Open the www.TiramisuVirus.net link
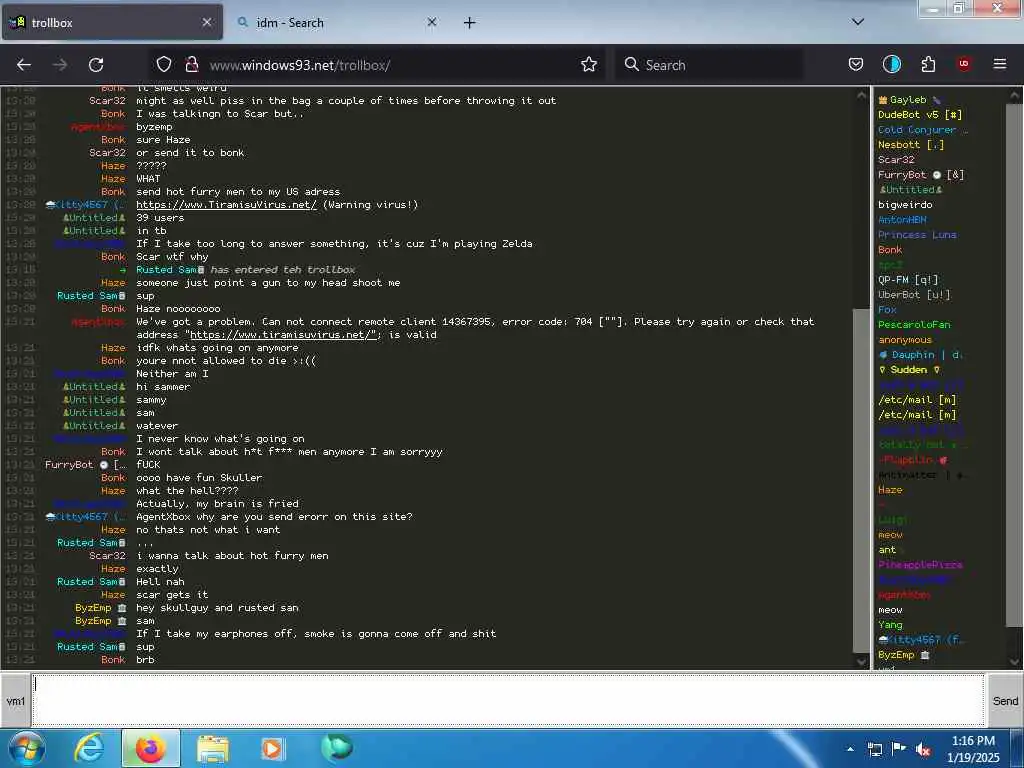The height and width of the screenshot is (768, 1024). coord(227,204)
